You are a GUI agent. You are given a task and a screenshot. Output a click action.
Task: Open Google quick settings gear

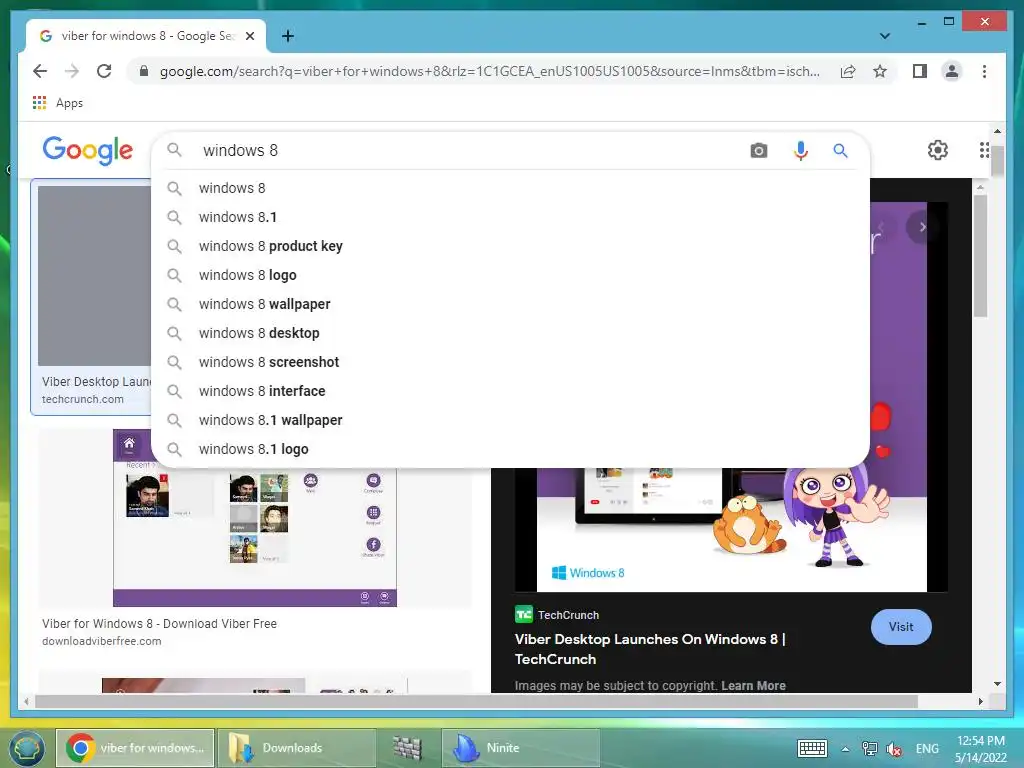938,150
